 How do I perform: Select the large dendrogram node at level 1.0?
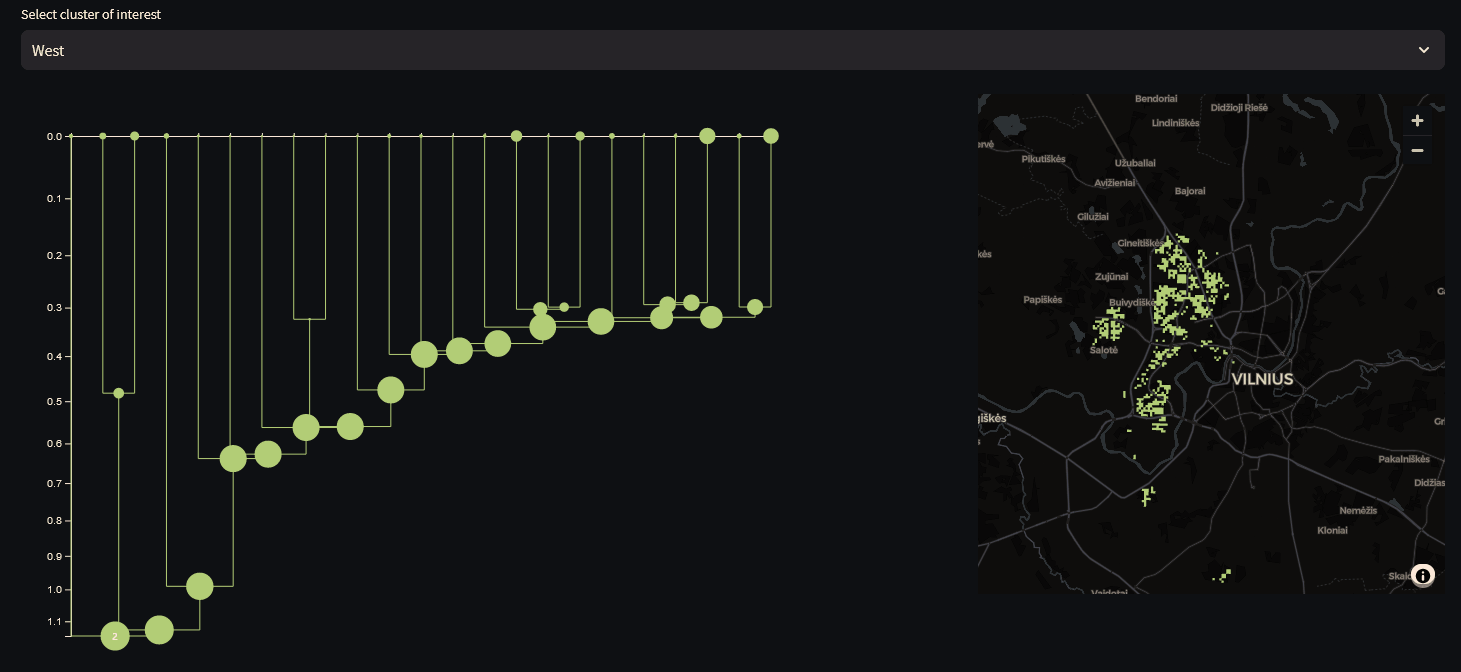point(200,586)
